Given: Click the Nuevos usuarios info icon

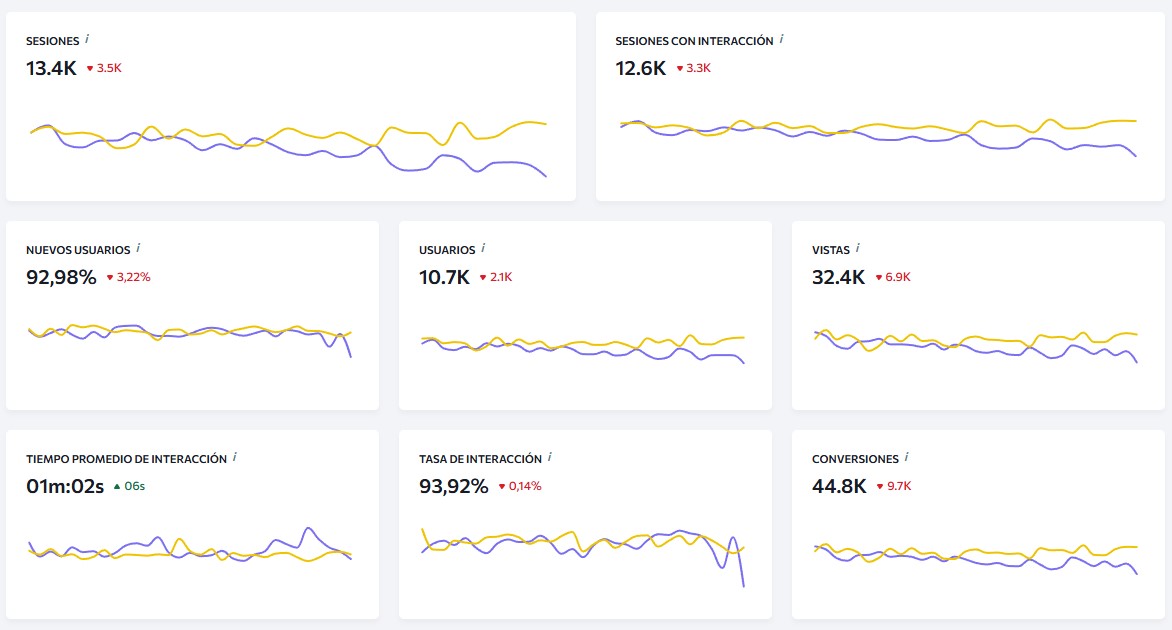Looking at the screenshot, I should click(x=138, y=248).
